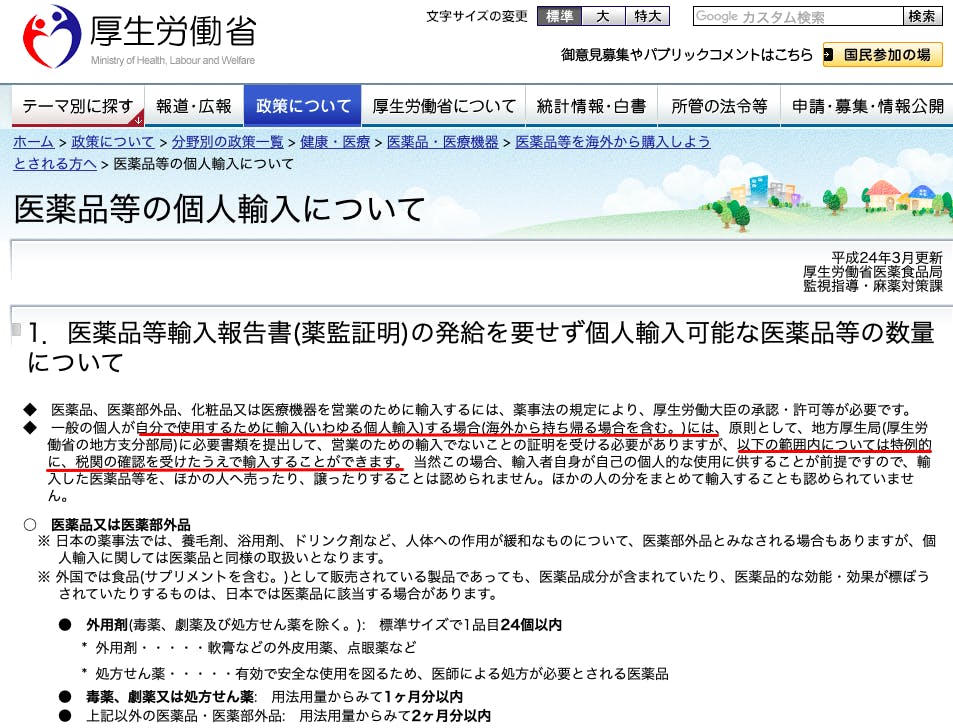Follow the 医薬品・医療機器 breadcrumb link

(442, 142)
